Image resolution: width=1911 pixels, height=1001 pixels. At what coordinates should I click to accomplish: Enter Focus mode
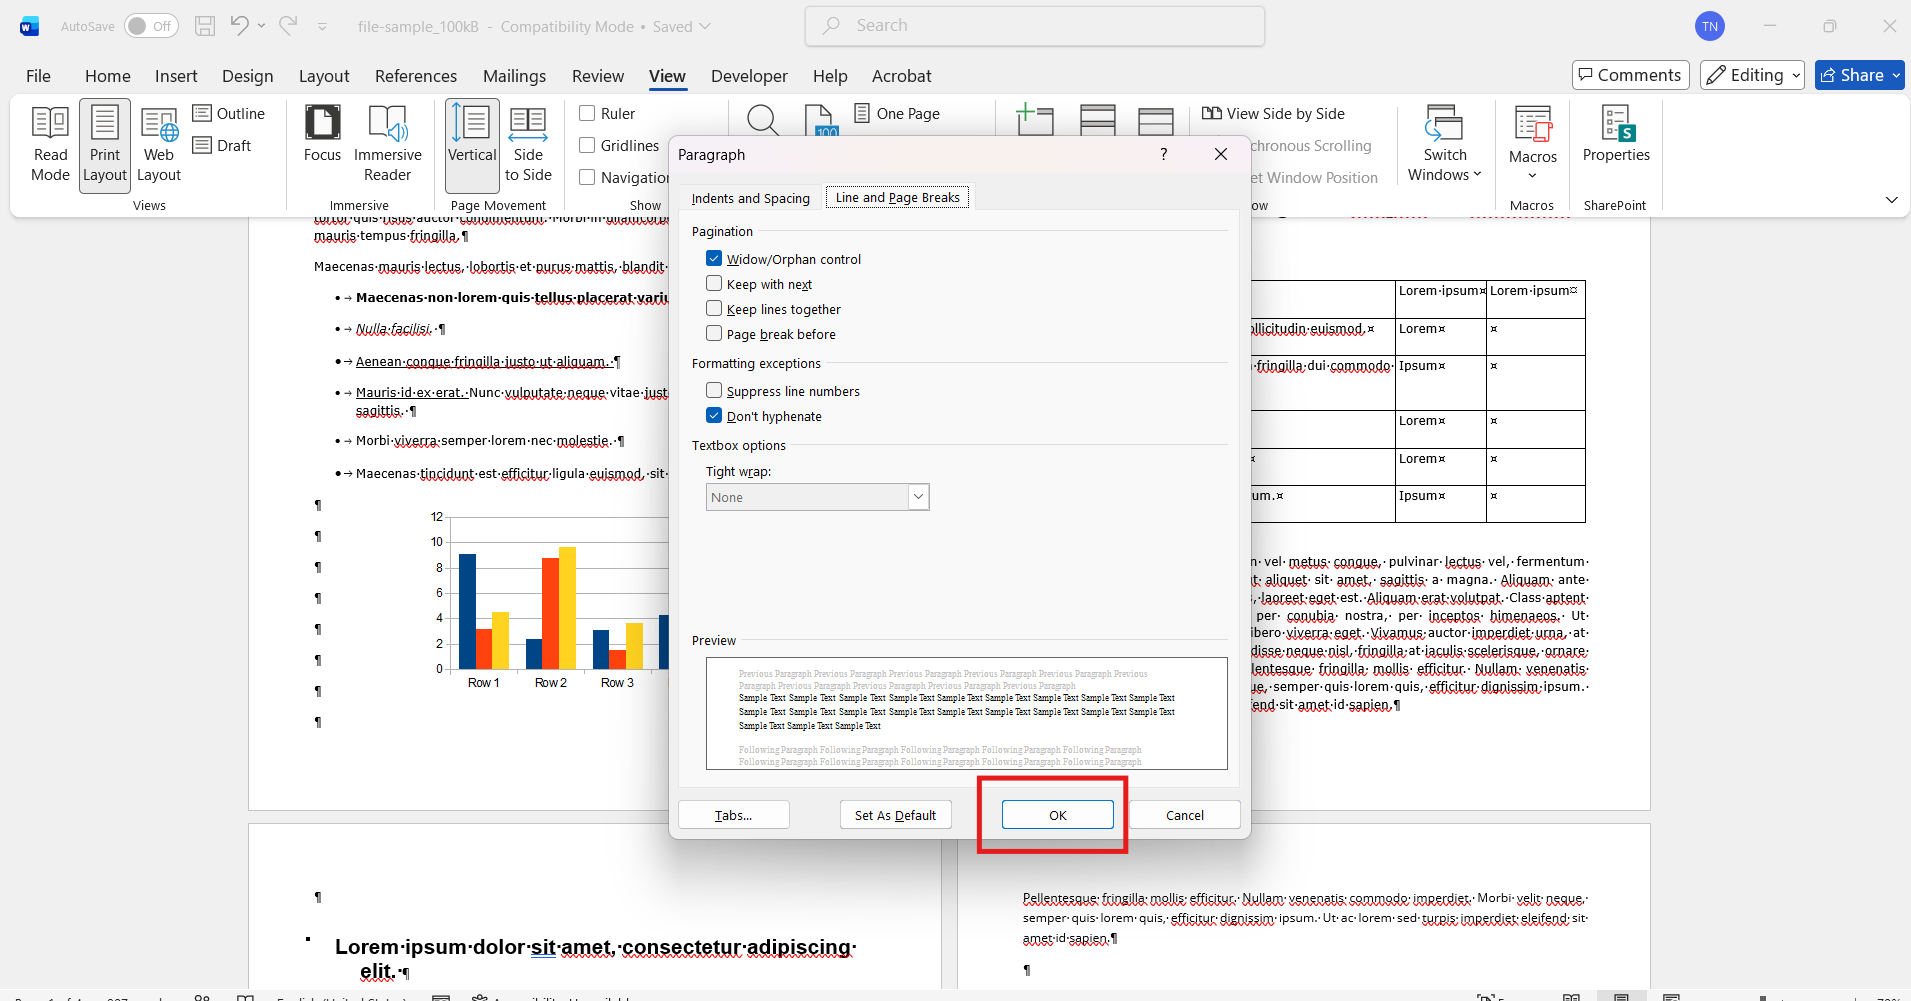(322, 134)
